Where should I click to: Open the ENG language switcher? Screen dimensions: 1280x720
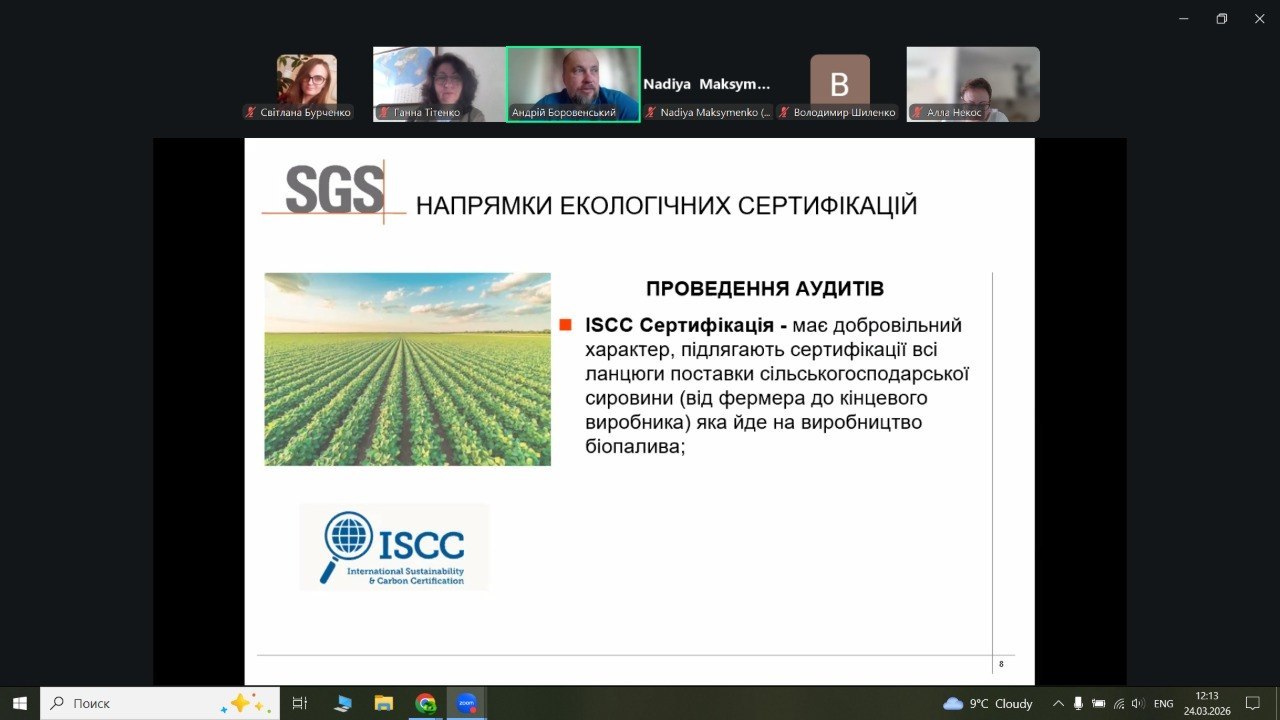pyautogui.click(x=1164, y=703)
